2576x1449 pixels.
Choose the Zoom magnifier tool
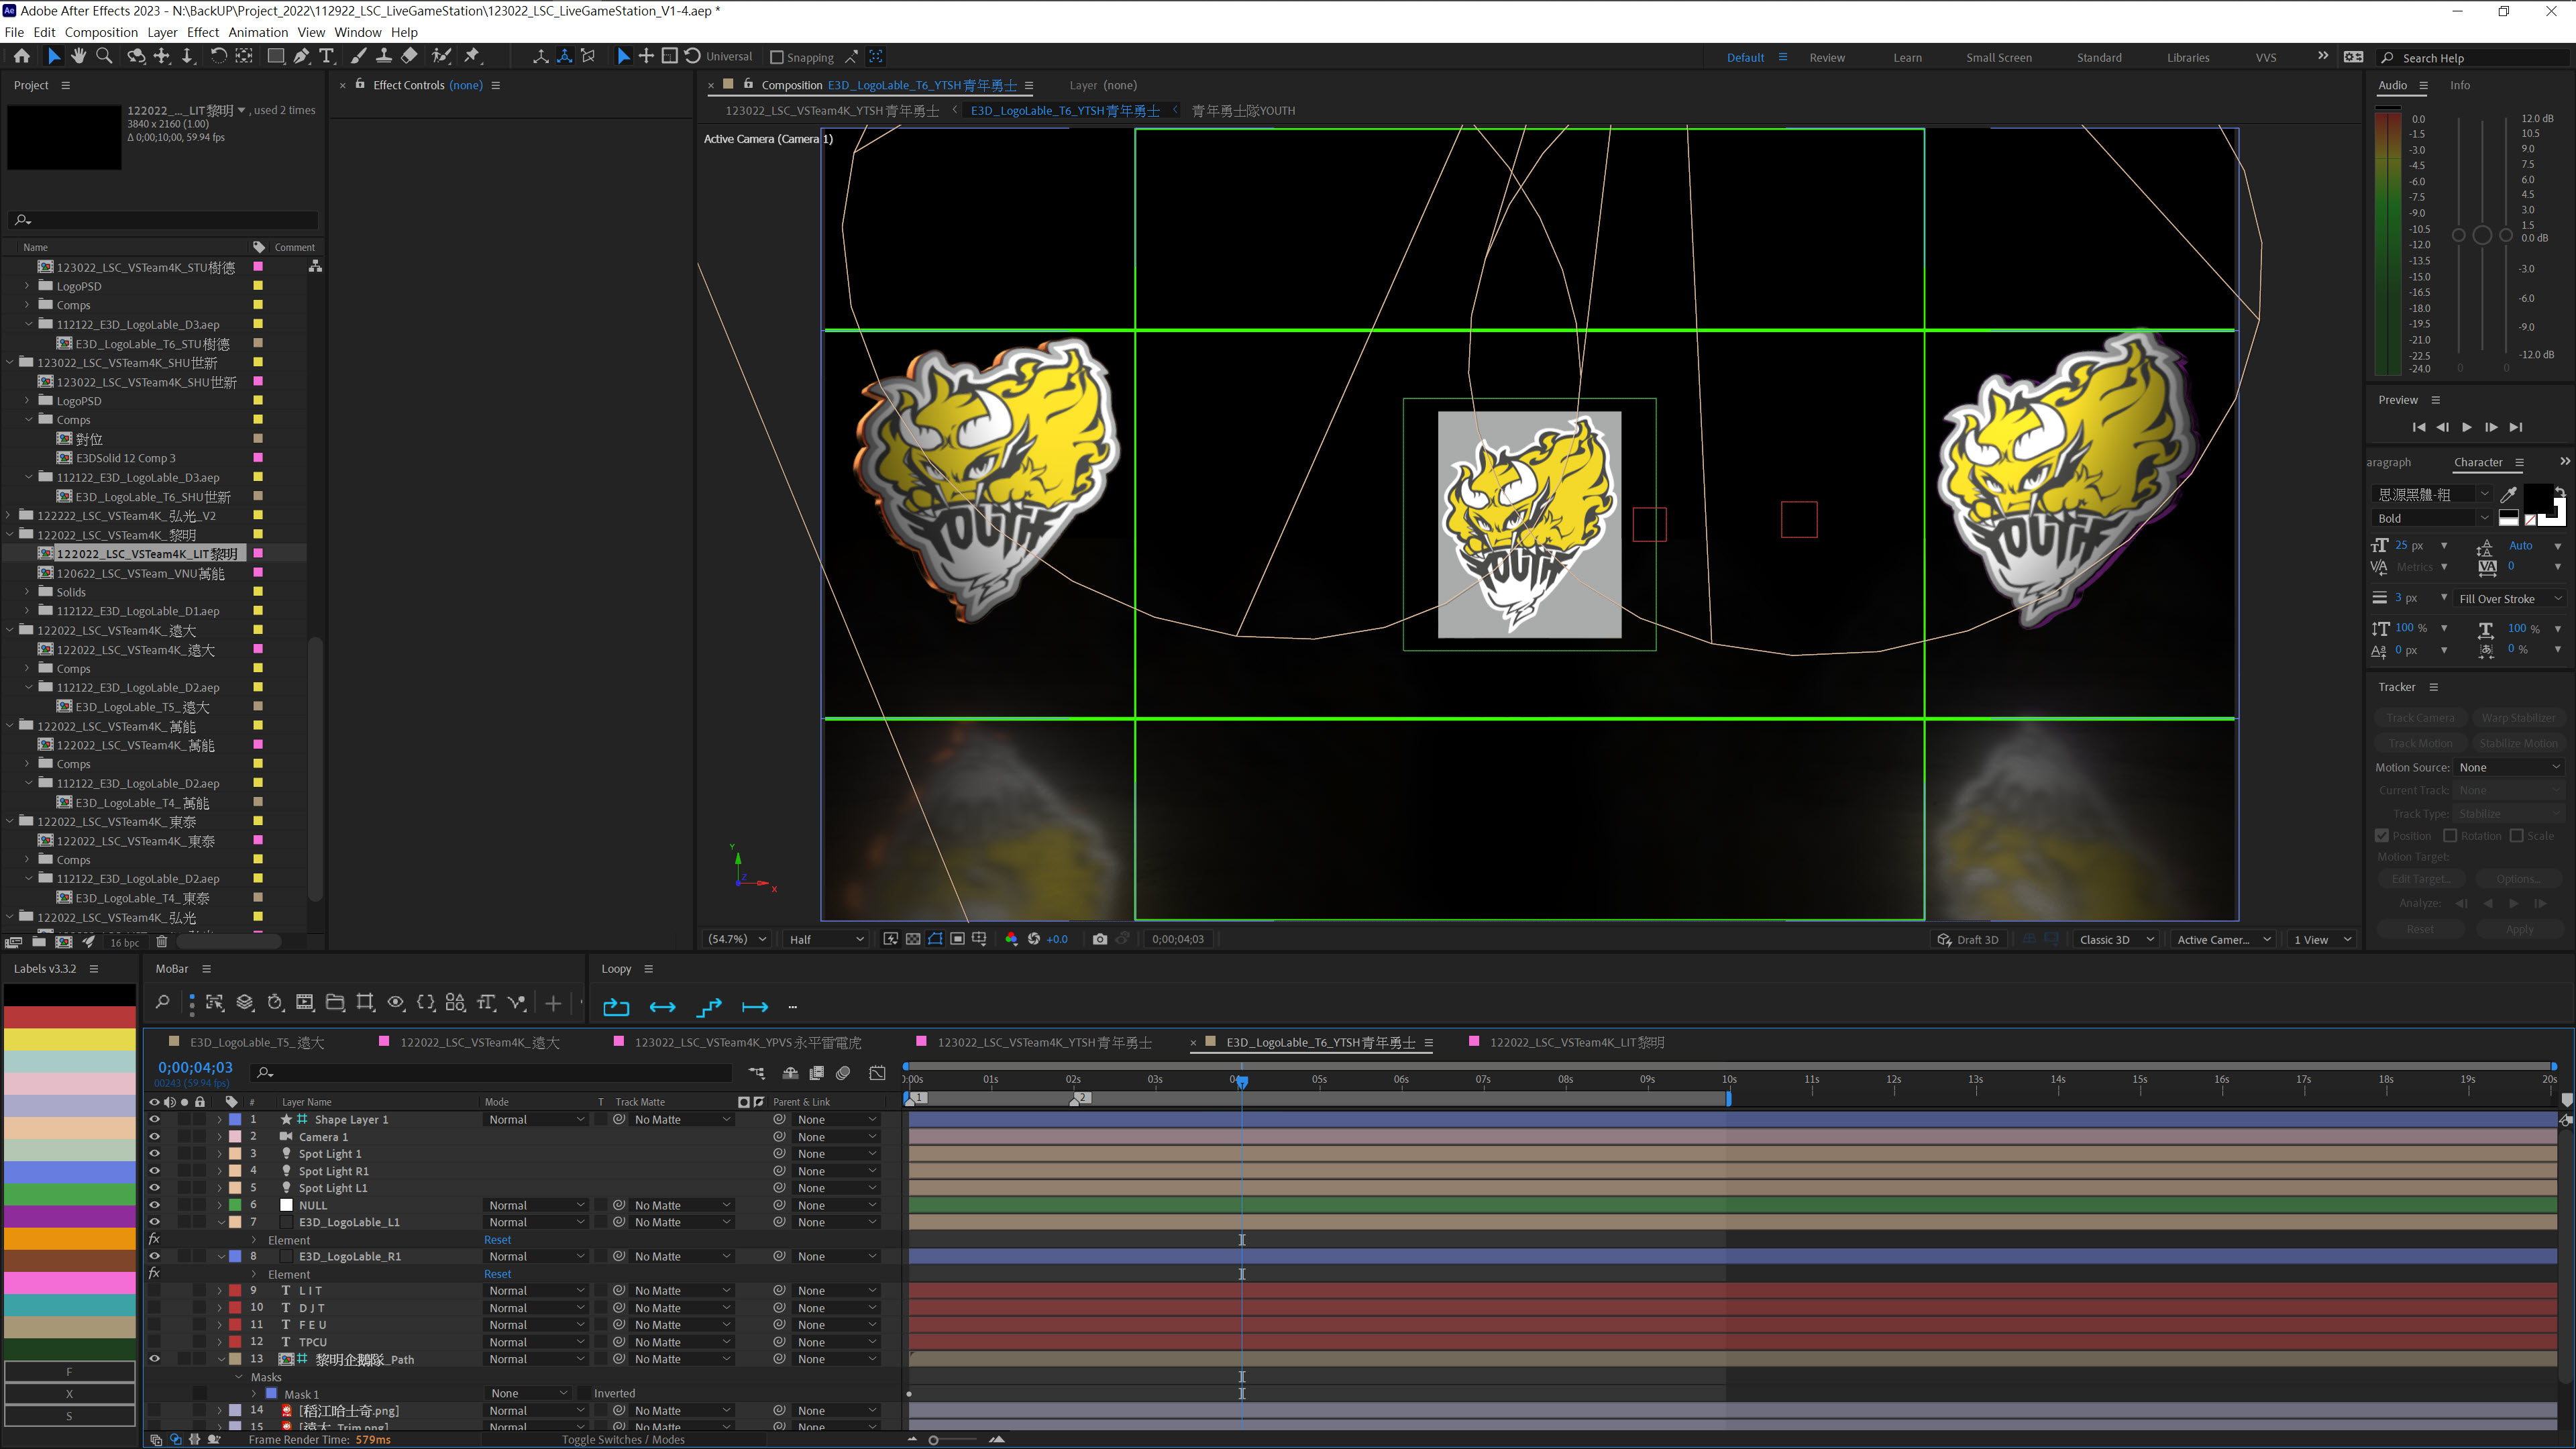pyautogui.click(x=104, y=56)
